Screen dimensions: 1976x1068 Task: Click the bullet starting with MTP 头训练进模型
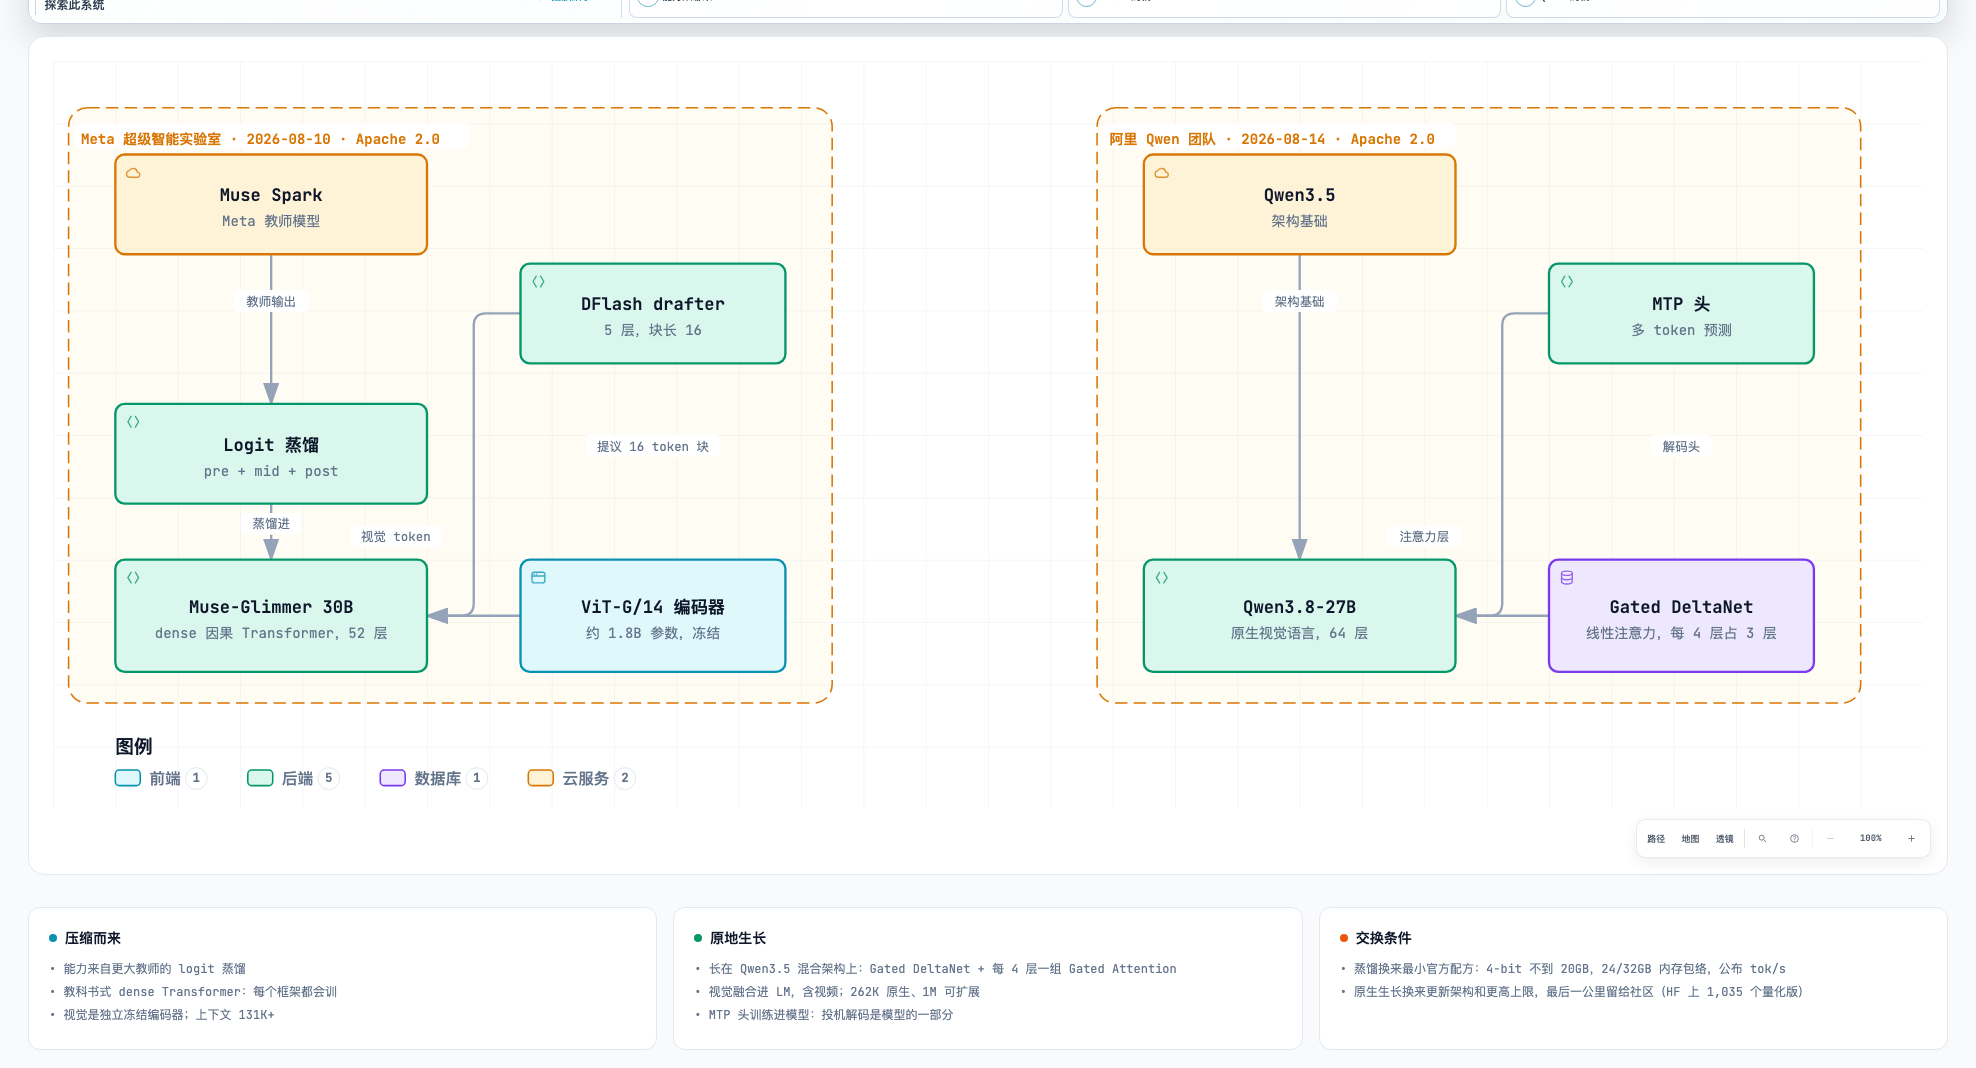[x=831, y=1015]
